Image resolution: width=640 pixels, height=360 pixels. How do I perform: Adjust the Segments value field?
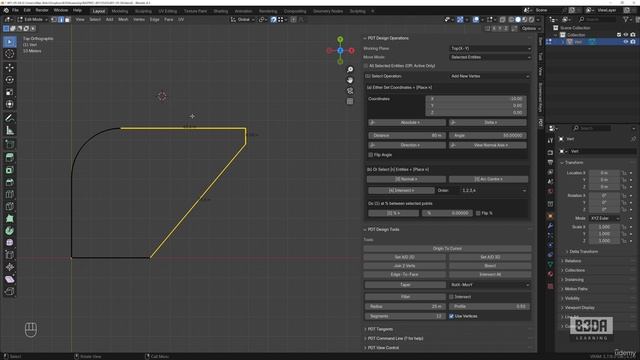pyautogui.click(x=405, y=316)
